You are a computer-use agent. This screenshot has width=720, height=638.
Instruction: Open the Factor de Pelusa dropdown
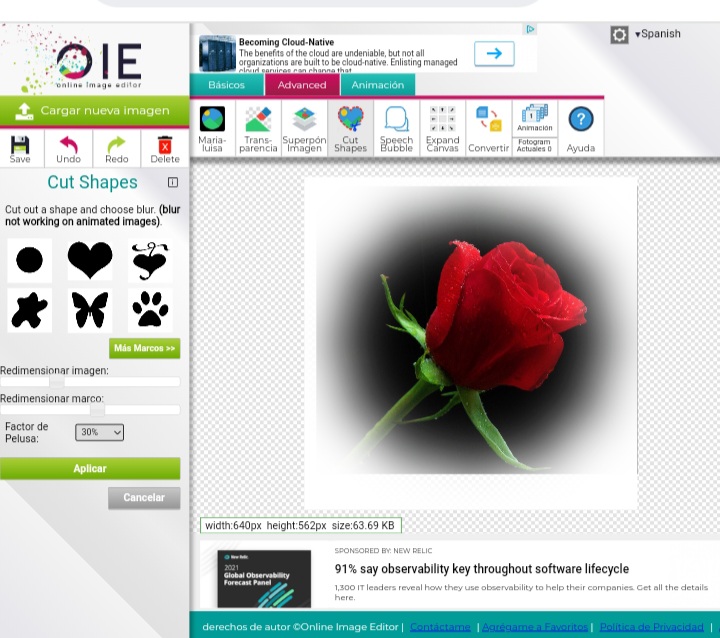pos(99,432)
